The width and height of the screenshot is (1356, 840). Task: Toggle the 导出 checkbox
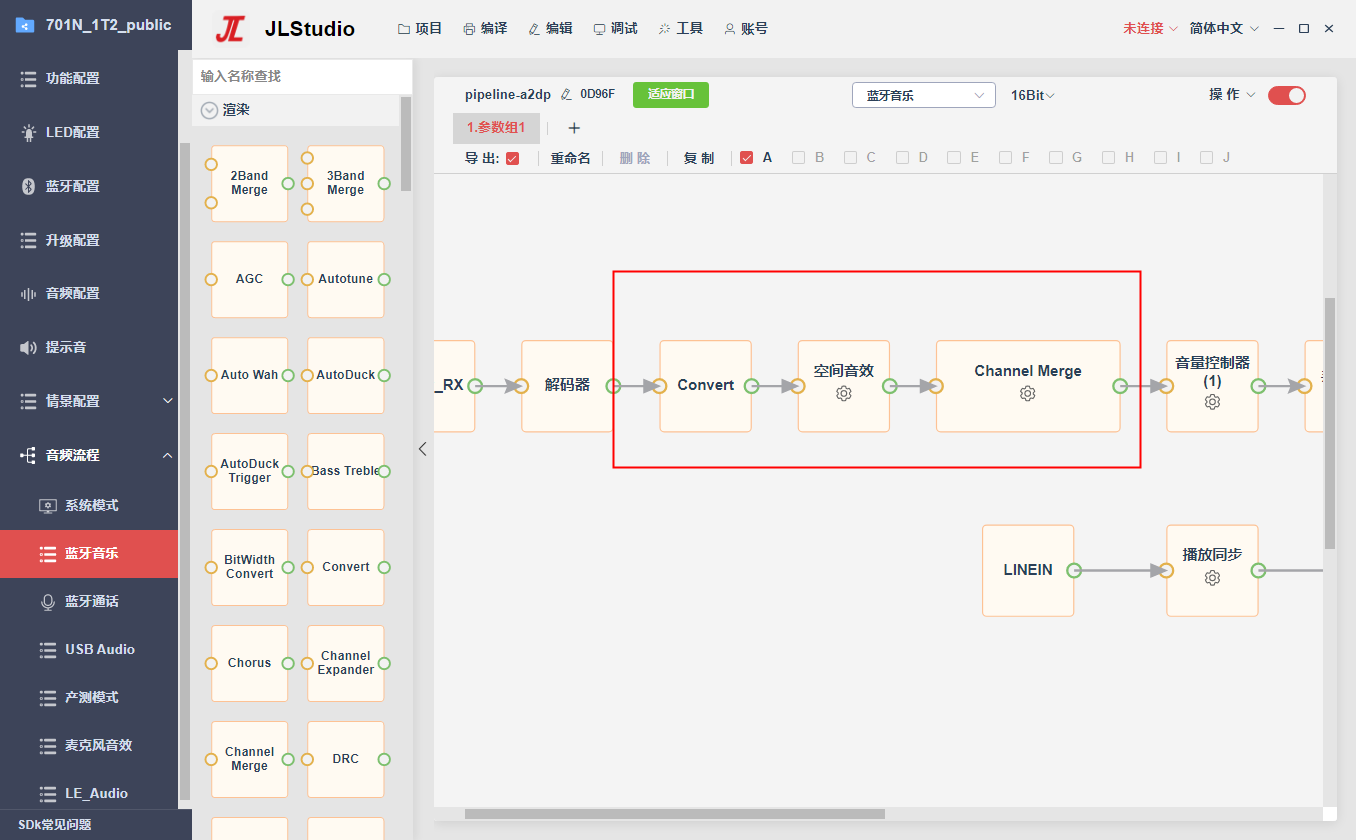pyautogui.click(x=513, y=158)
